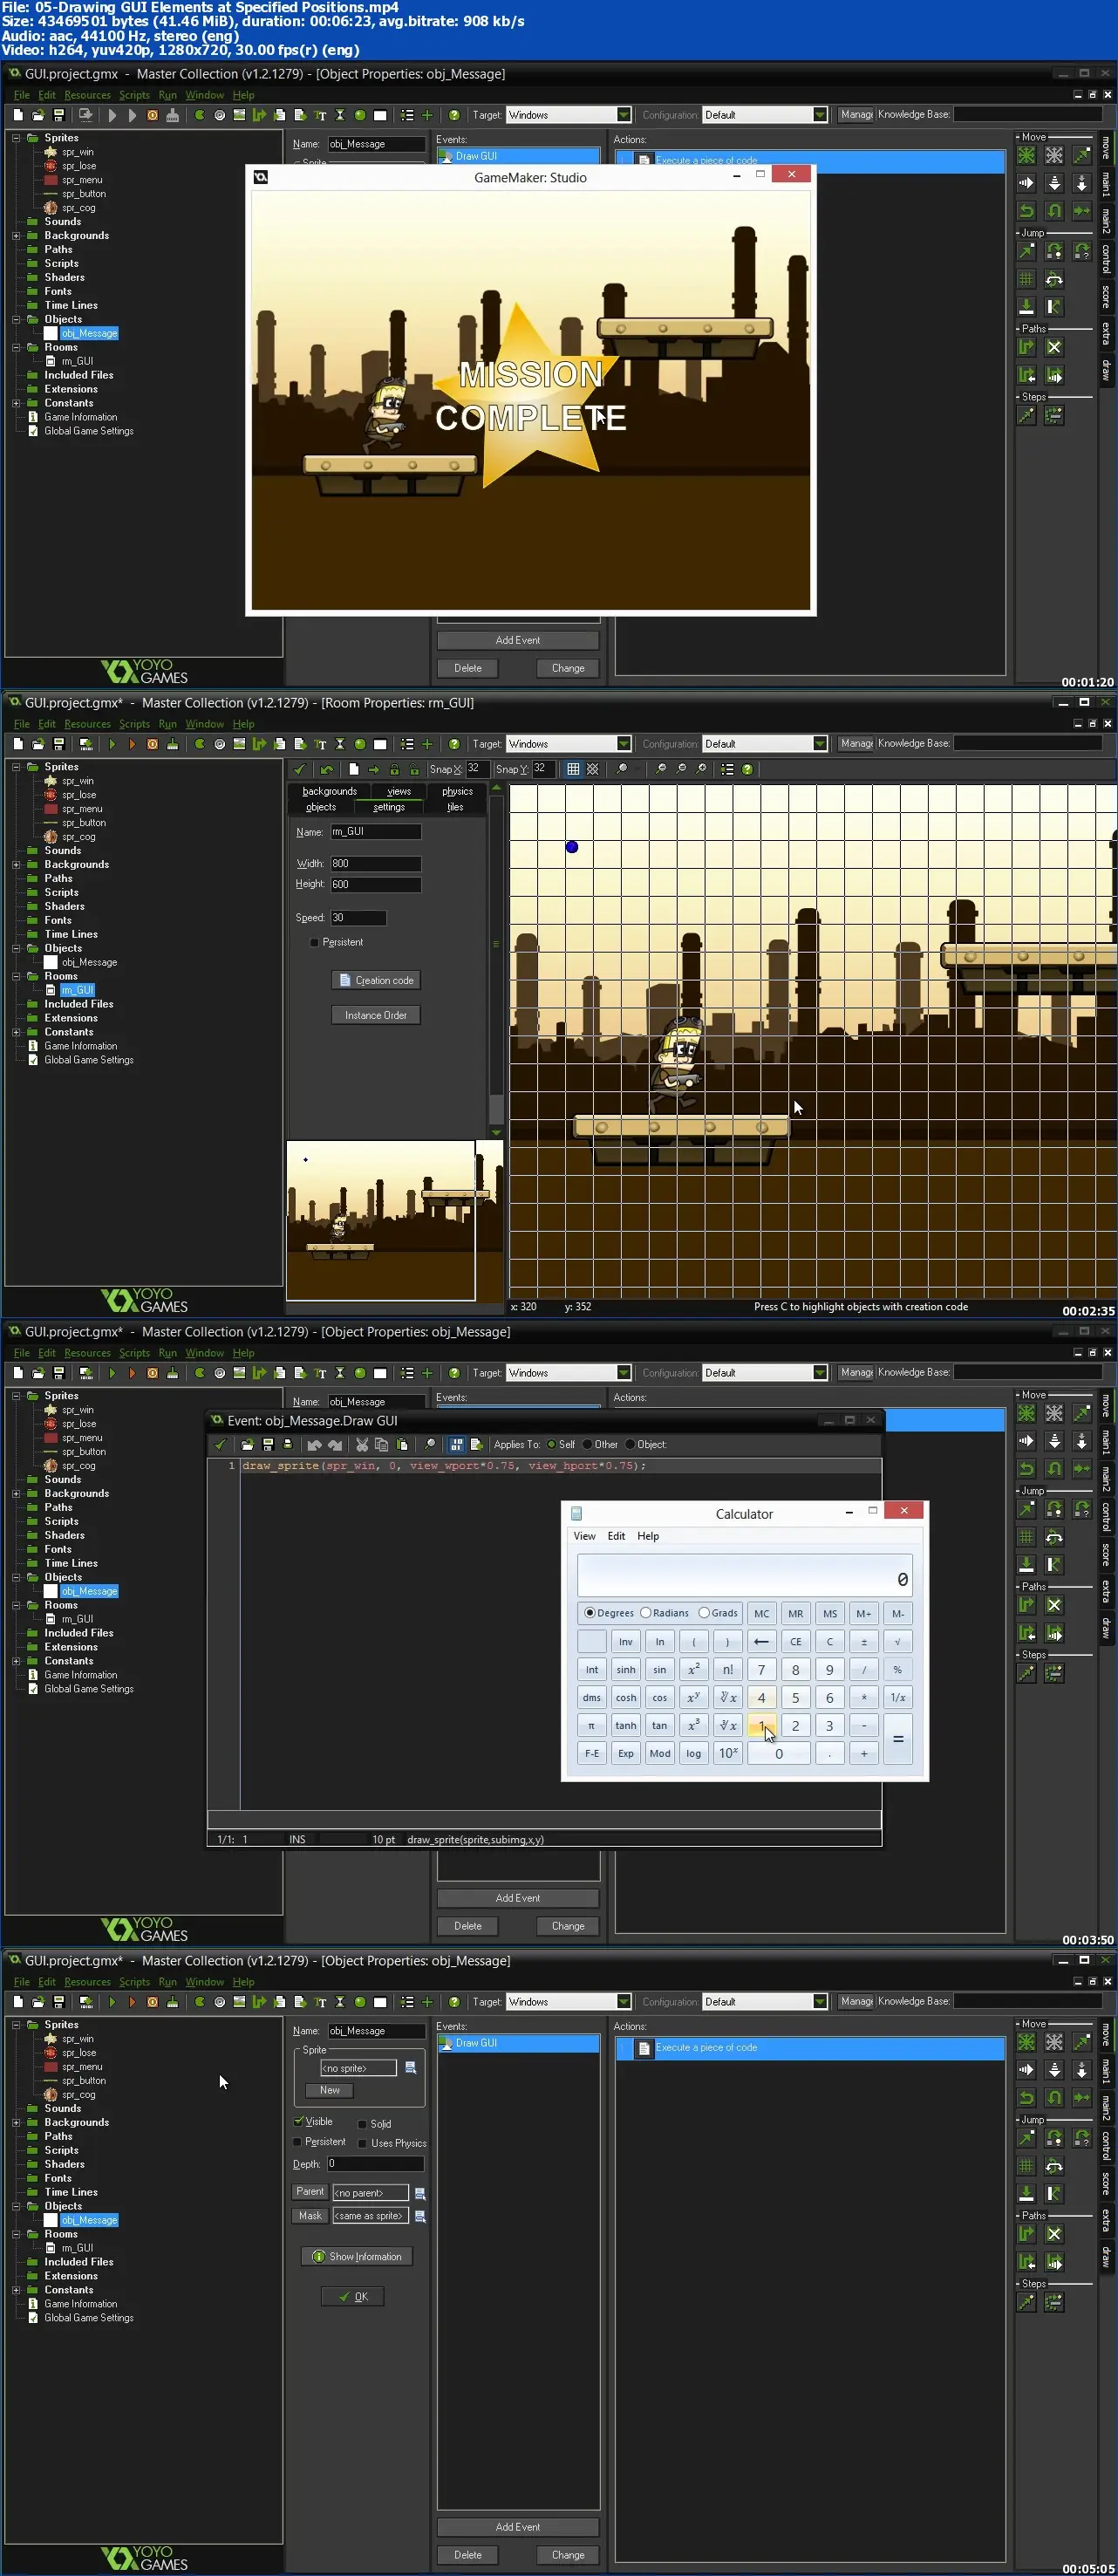Enable the Uses Physics checkbox
This screenshot has width=1118, height=2576.
pyautogui.click(x=362, y=2143)
